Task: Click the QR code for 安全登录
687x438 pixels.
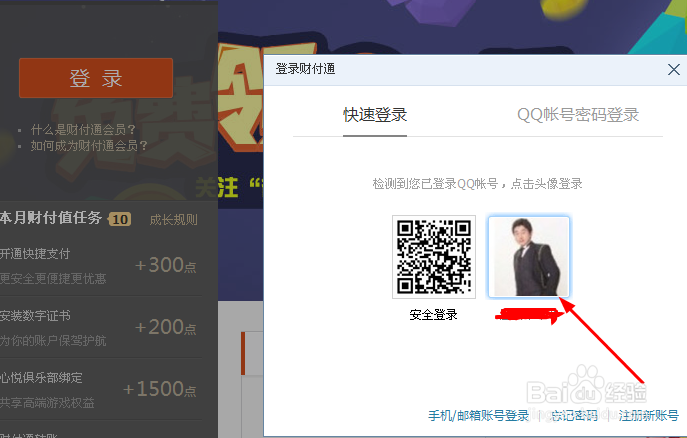Action: coord(434,257)
